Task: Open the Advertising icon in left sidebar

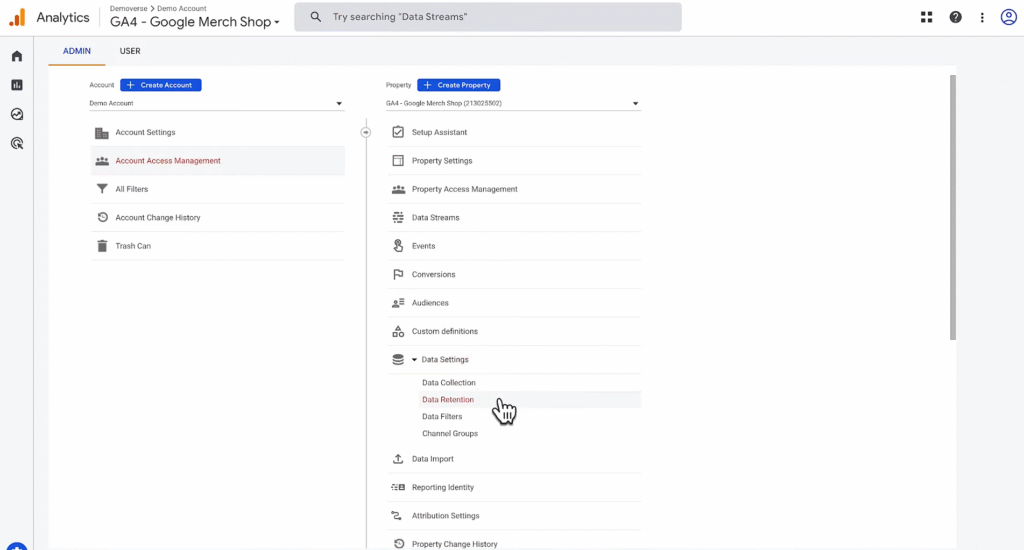Action: click(x=17, y=144)
